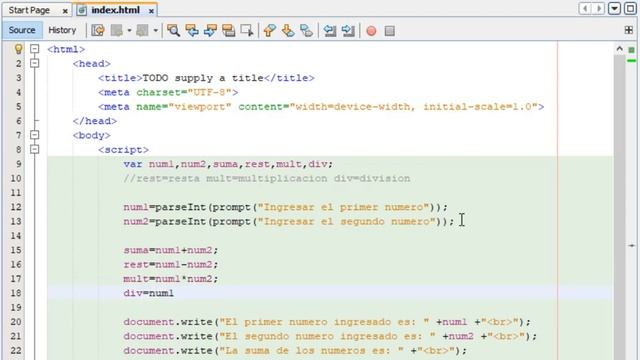Click the navigate Forward toolbar icon

pyautogui.click(x=142, y=31)
